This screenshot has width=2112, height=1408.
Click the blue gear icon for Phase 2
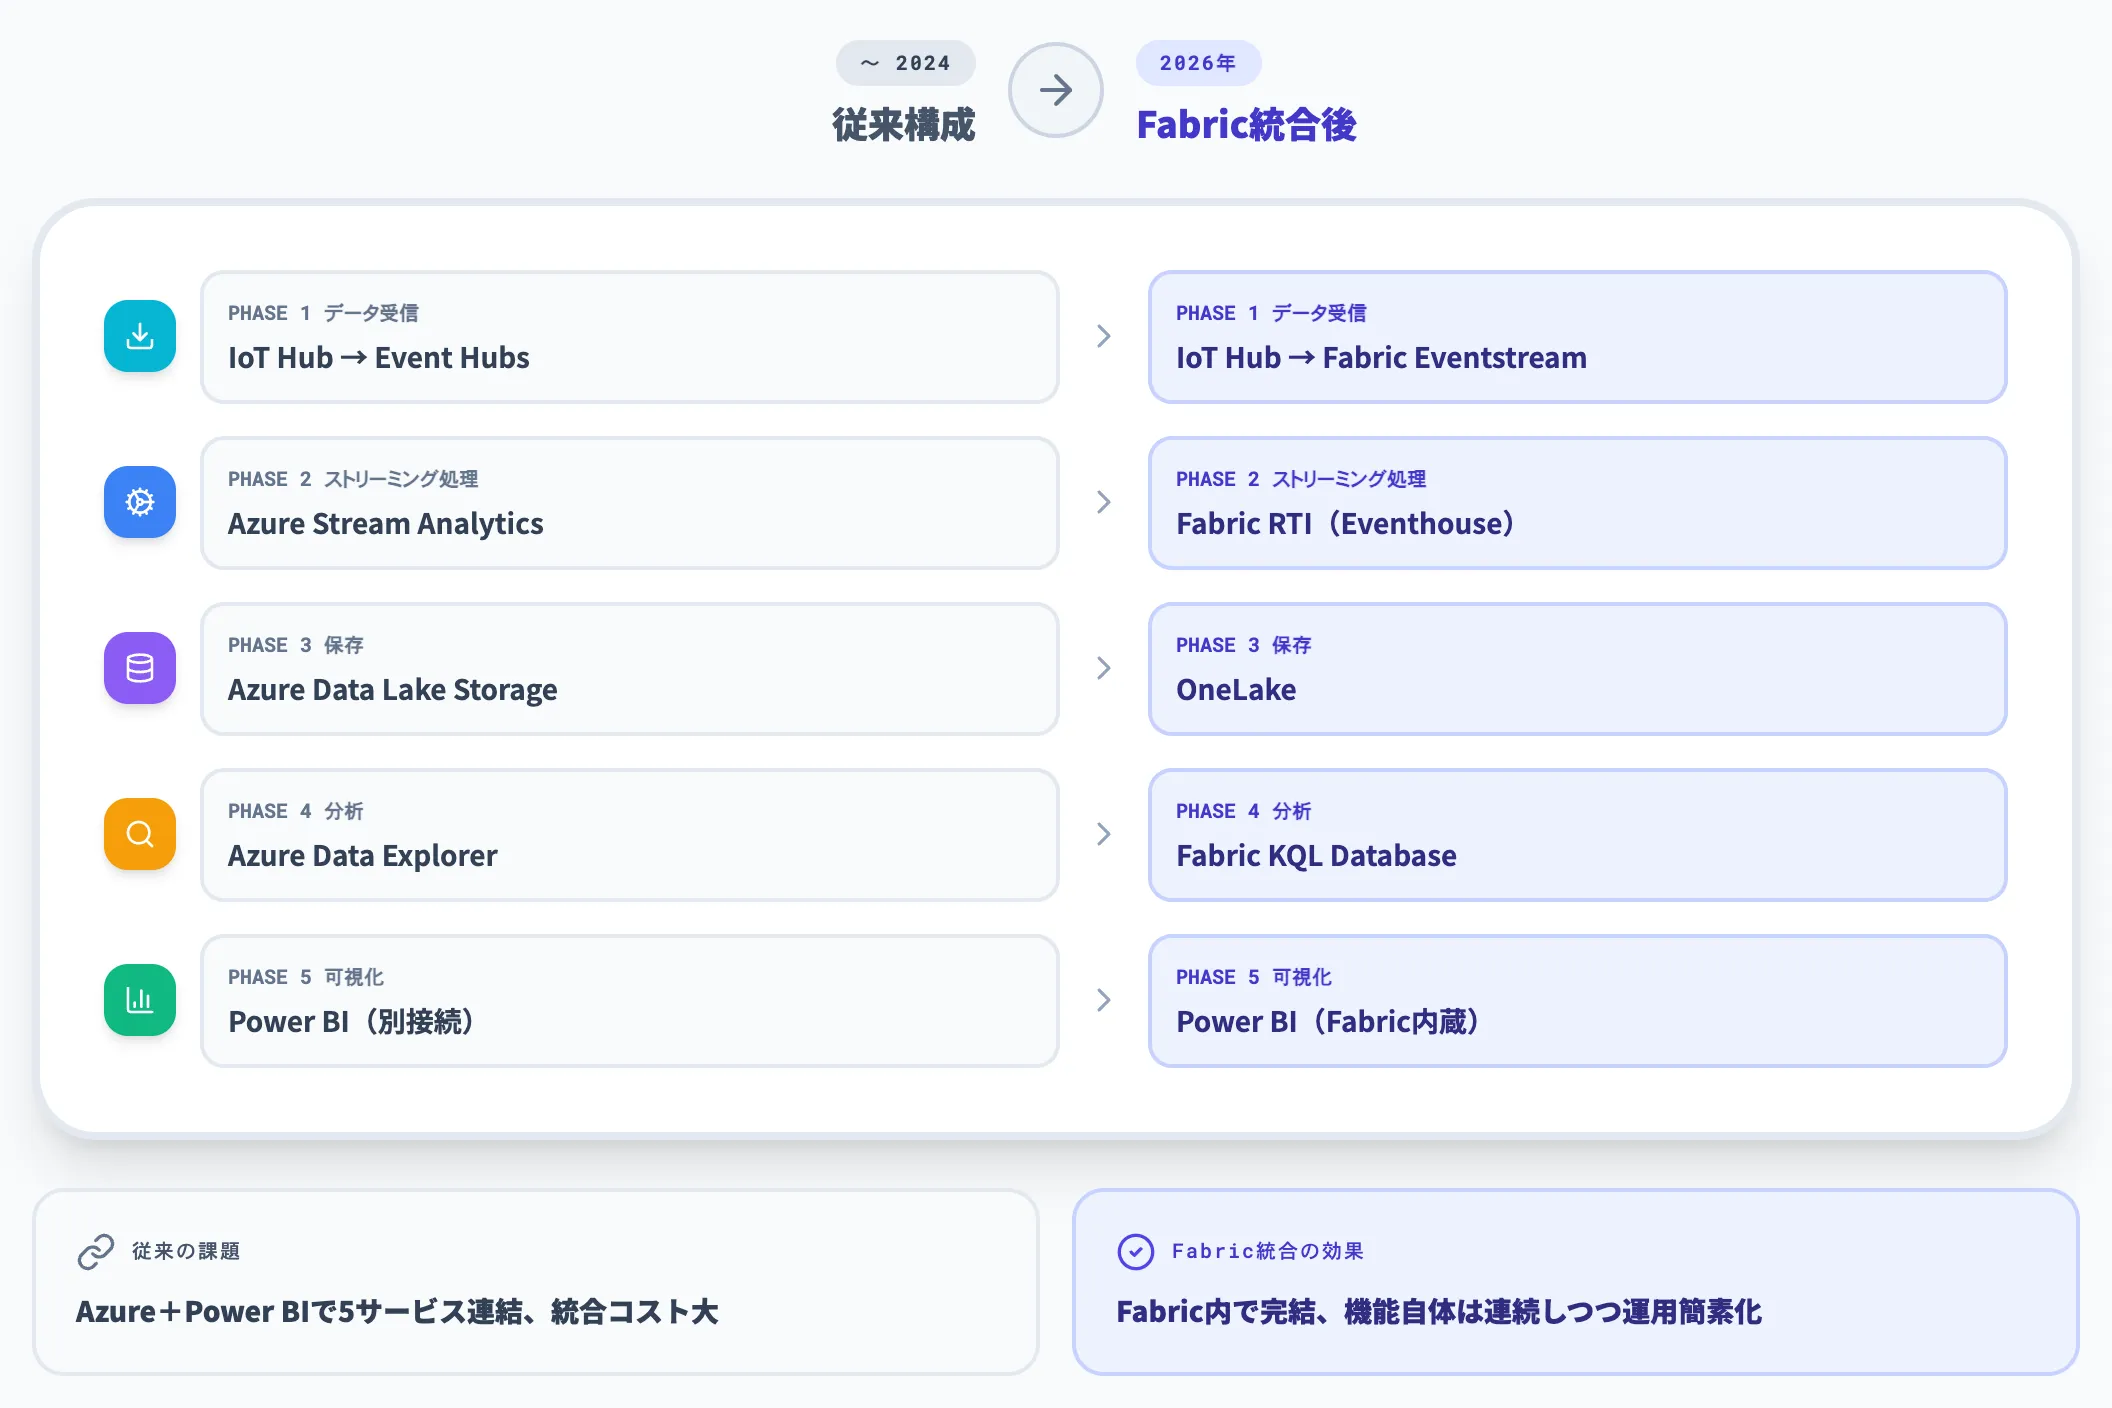(x=140, y=502)
